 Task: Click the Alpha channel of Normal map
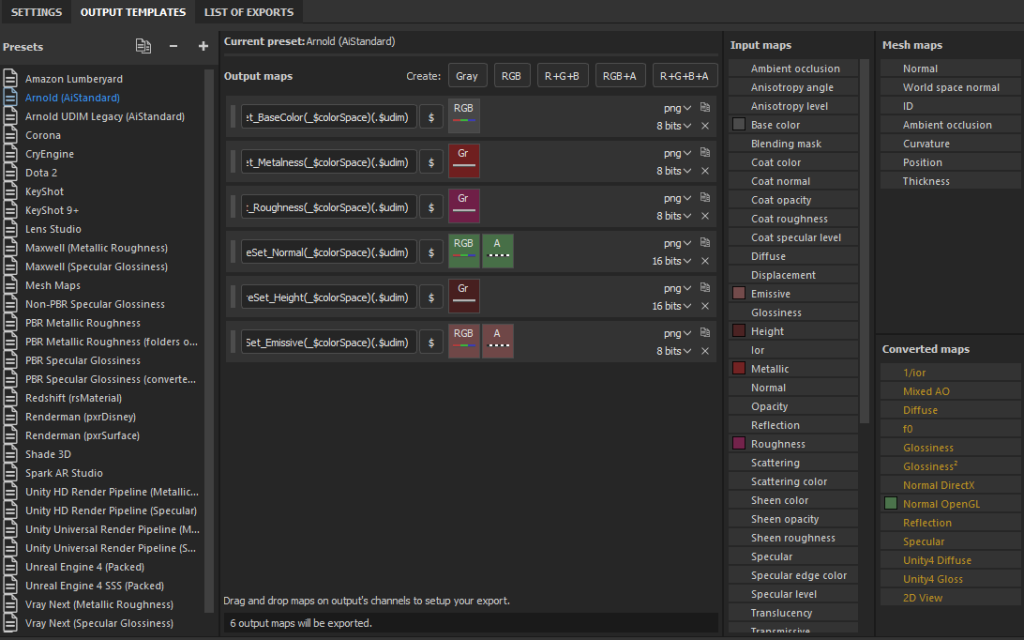[x=497, y=251]
